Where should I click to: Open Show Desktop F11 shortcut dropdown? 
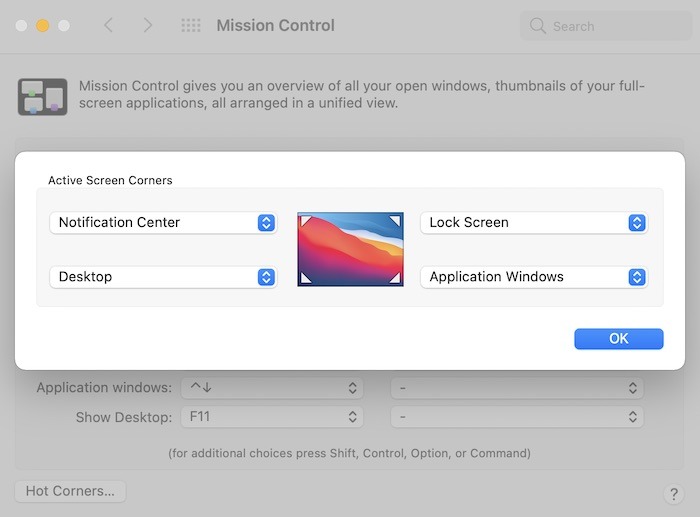272,417
